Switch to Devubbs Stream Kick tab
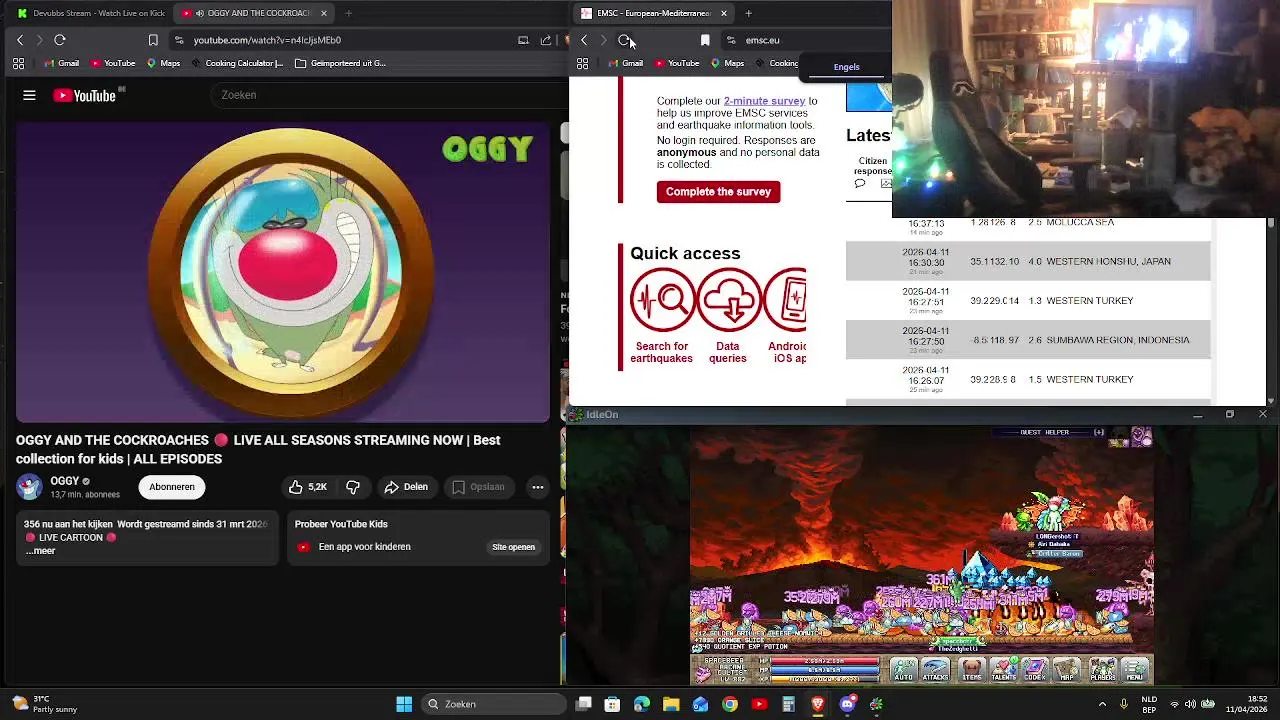The image size is (1280, 720). tap(89, 13)
